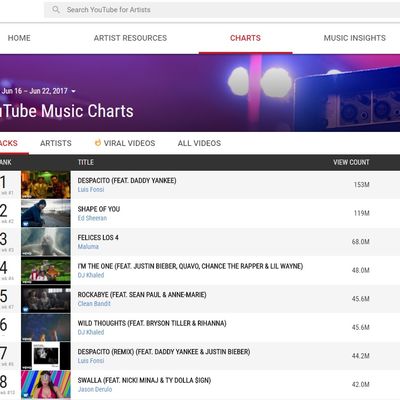
Task: Switch to the ARTISTS chart tab
Action: click(x=56, y=143)
